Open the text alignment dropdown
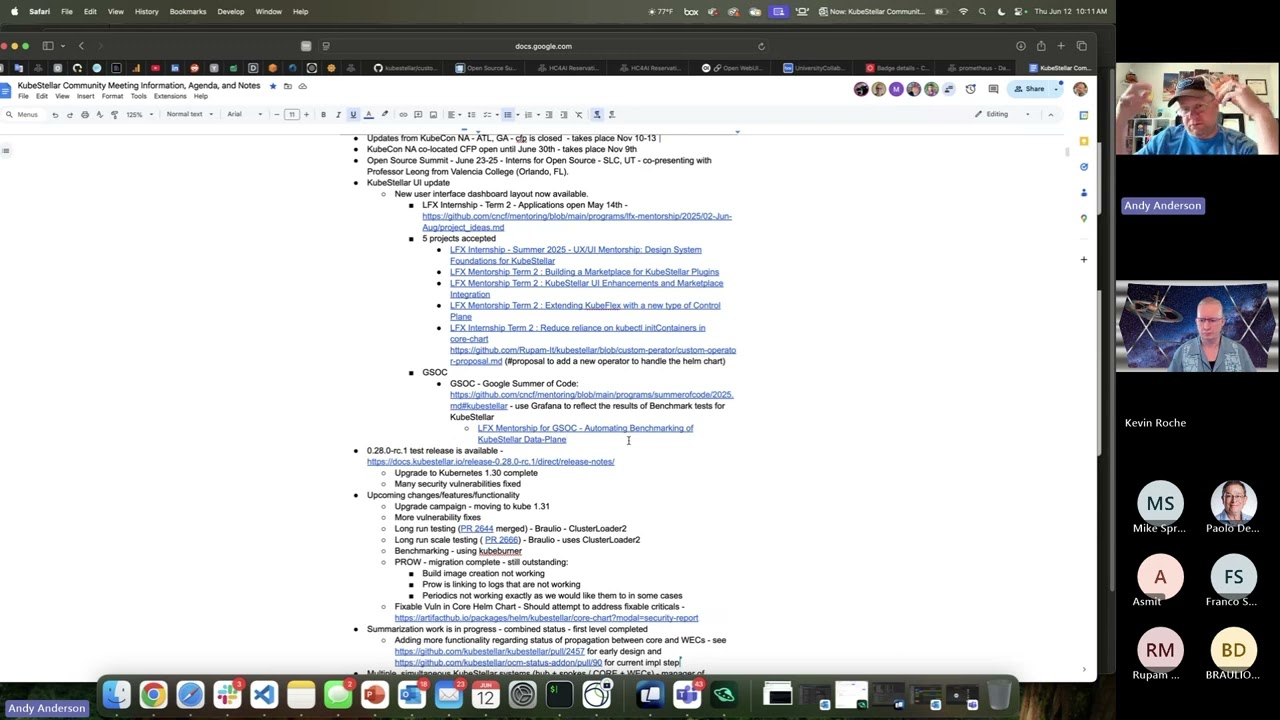Screen dimensions: 1280x720 (453, 114)
